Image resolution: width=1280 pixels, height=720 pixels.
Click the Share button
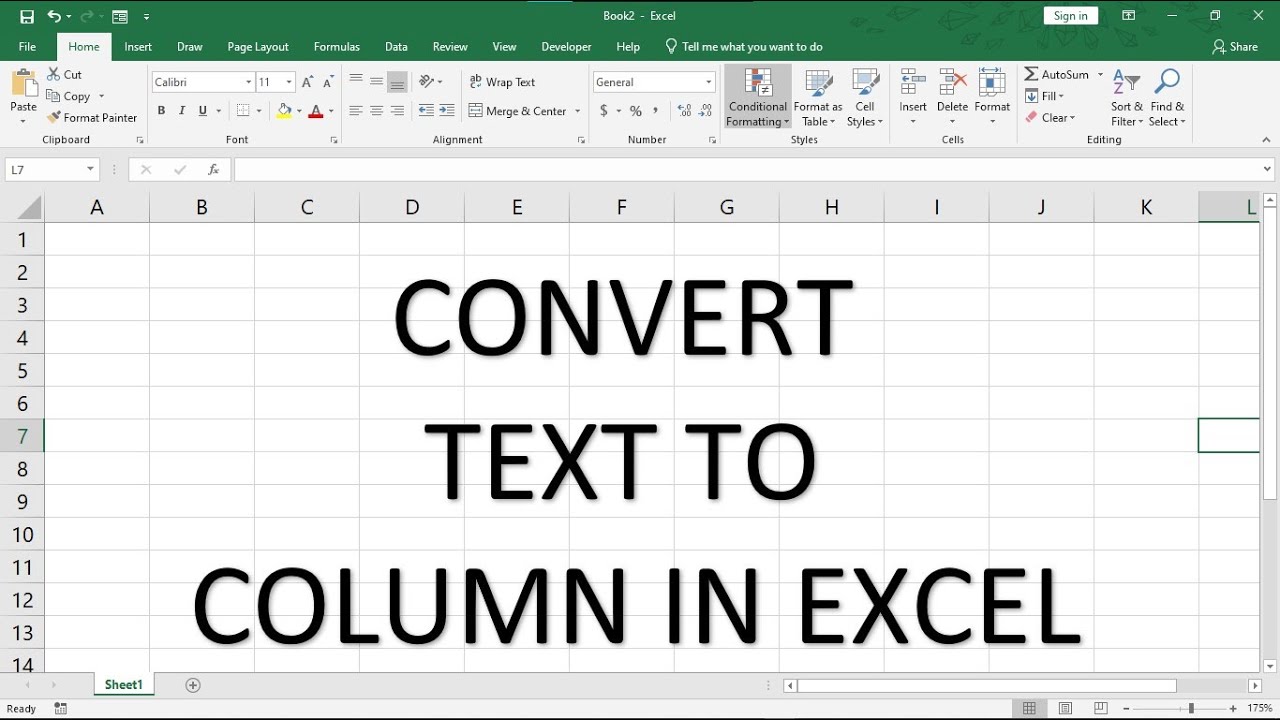(1235, 47)
